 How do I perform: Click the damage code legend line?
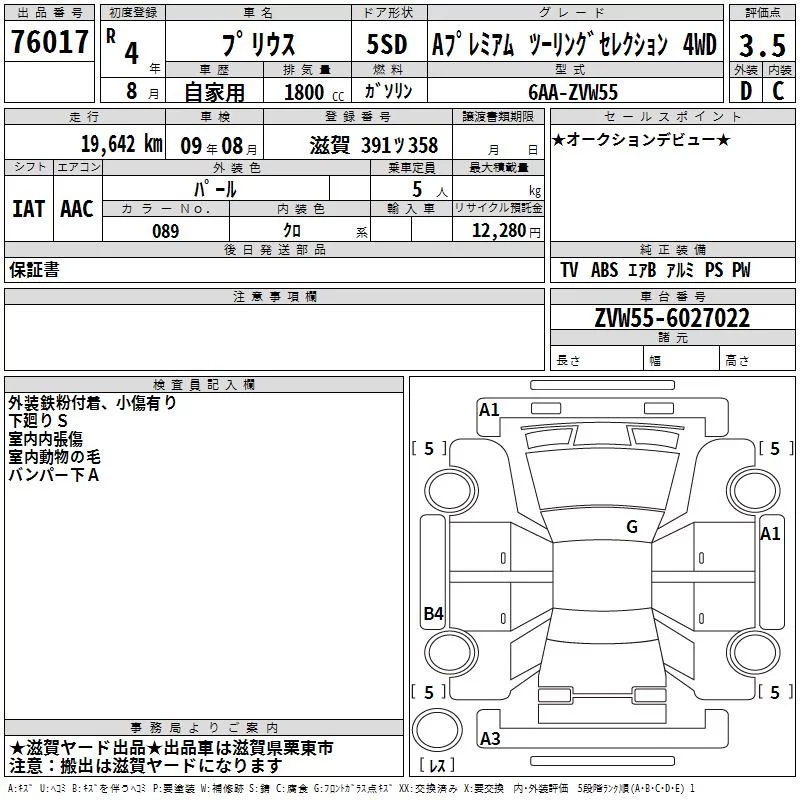352,789
